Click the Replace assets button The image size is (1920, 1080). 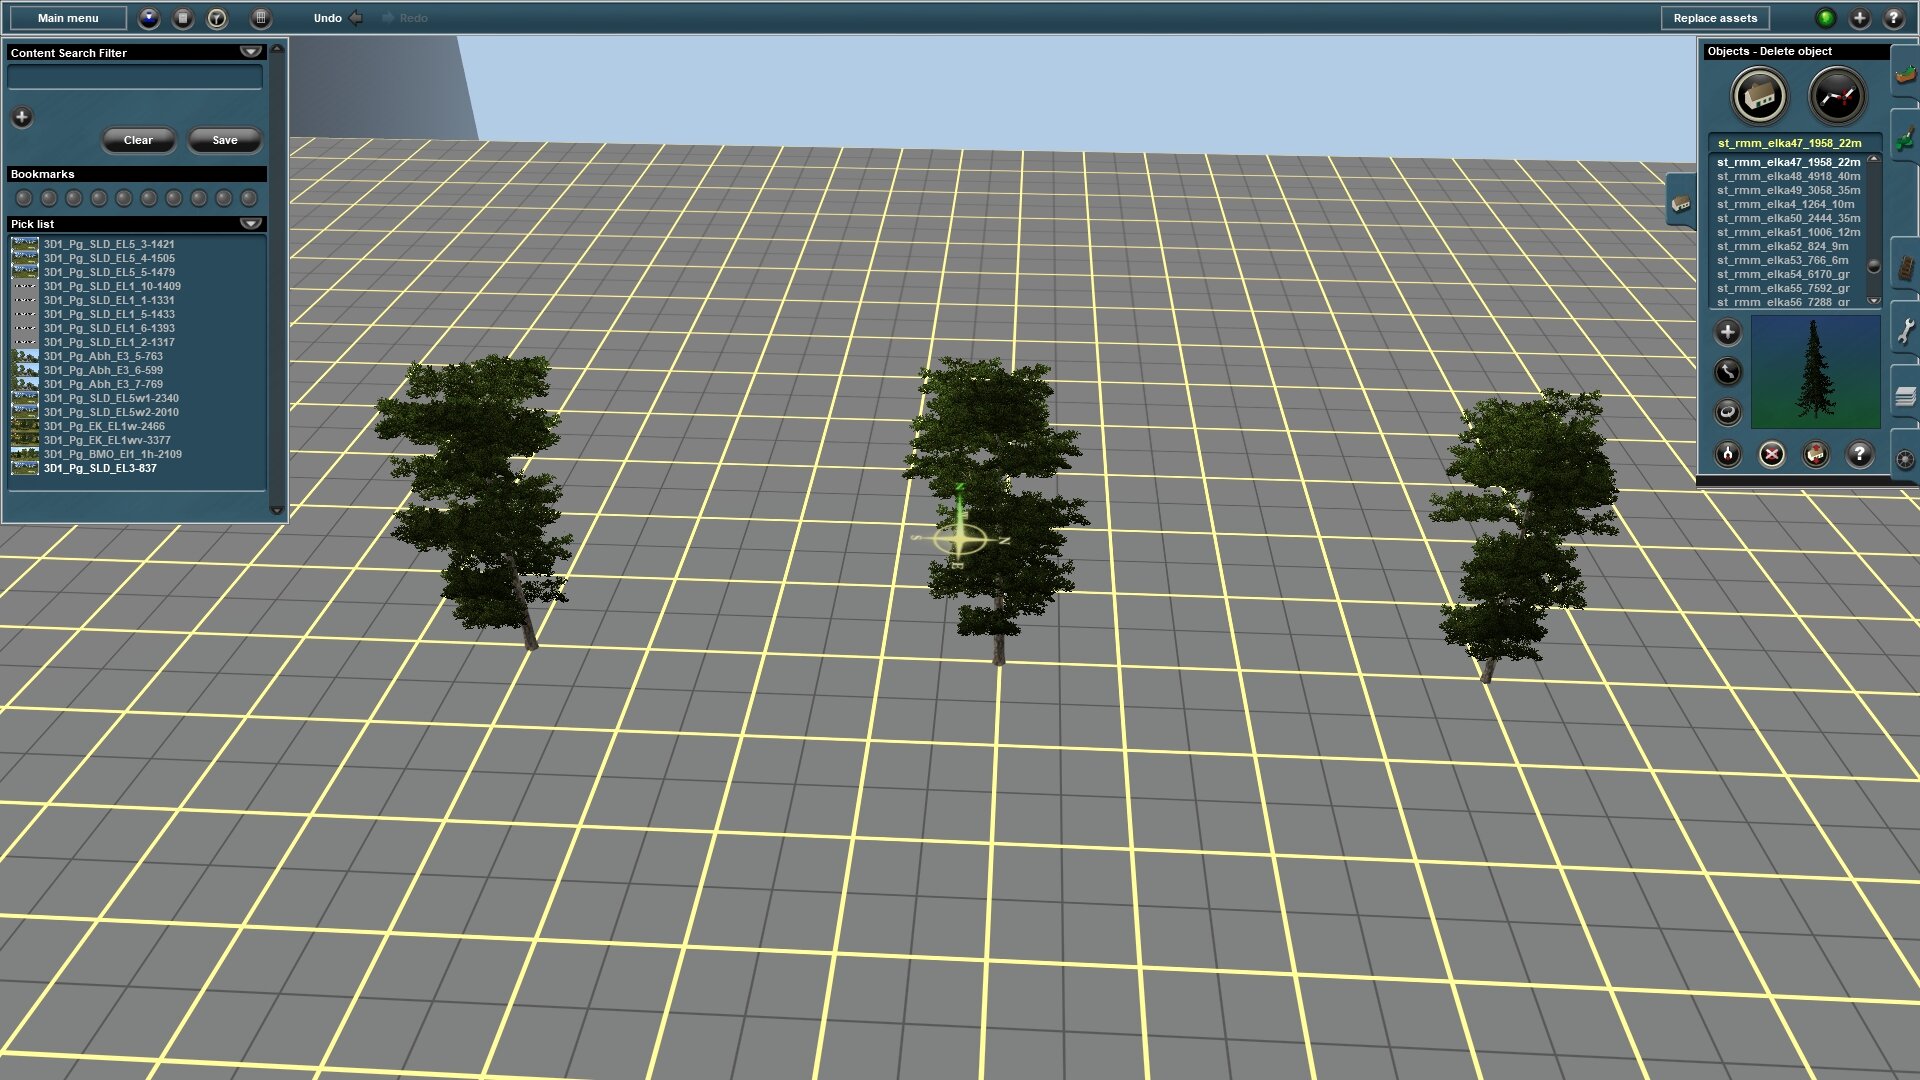(1715, 18)
